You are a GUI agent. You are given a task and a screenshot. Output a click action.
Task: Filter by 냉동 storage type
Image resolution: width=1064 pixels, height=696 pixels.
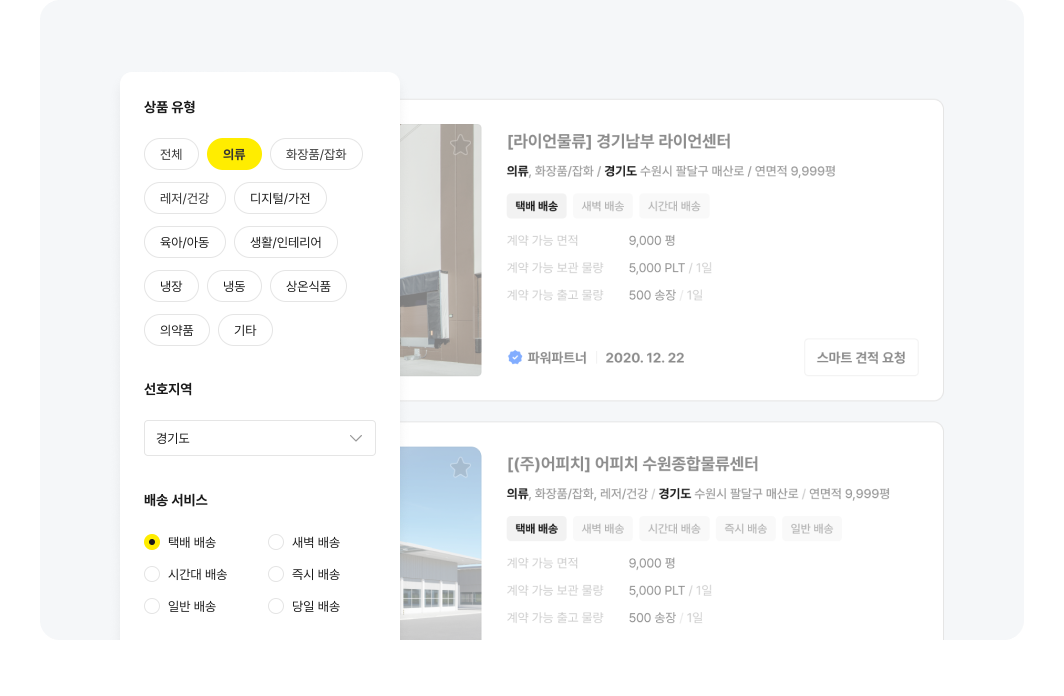point(234,286)
